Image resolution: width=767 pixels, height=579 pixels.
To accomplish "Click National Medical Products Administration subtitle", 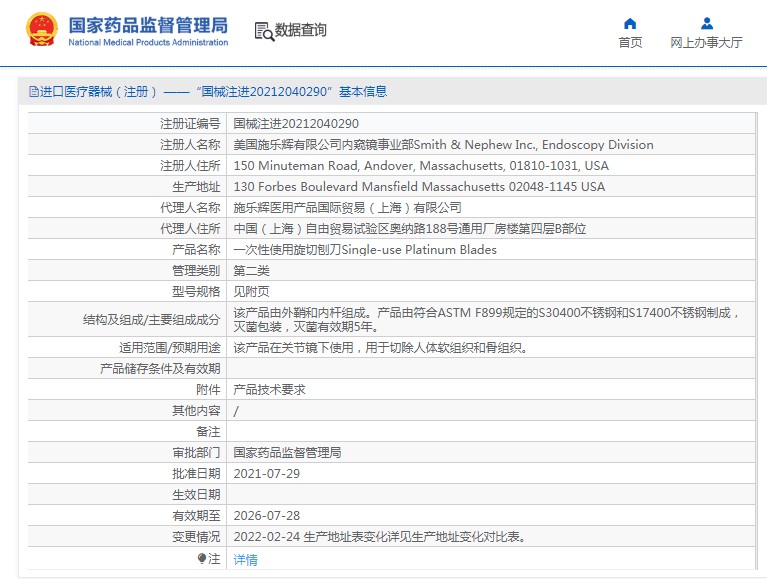I will coord(148,43).
